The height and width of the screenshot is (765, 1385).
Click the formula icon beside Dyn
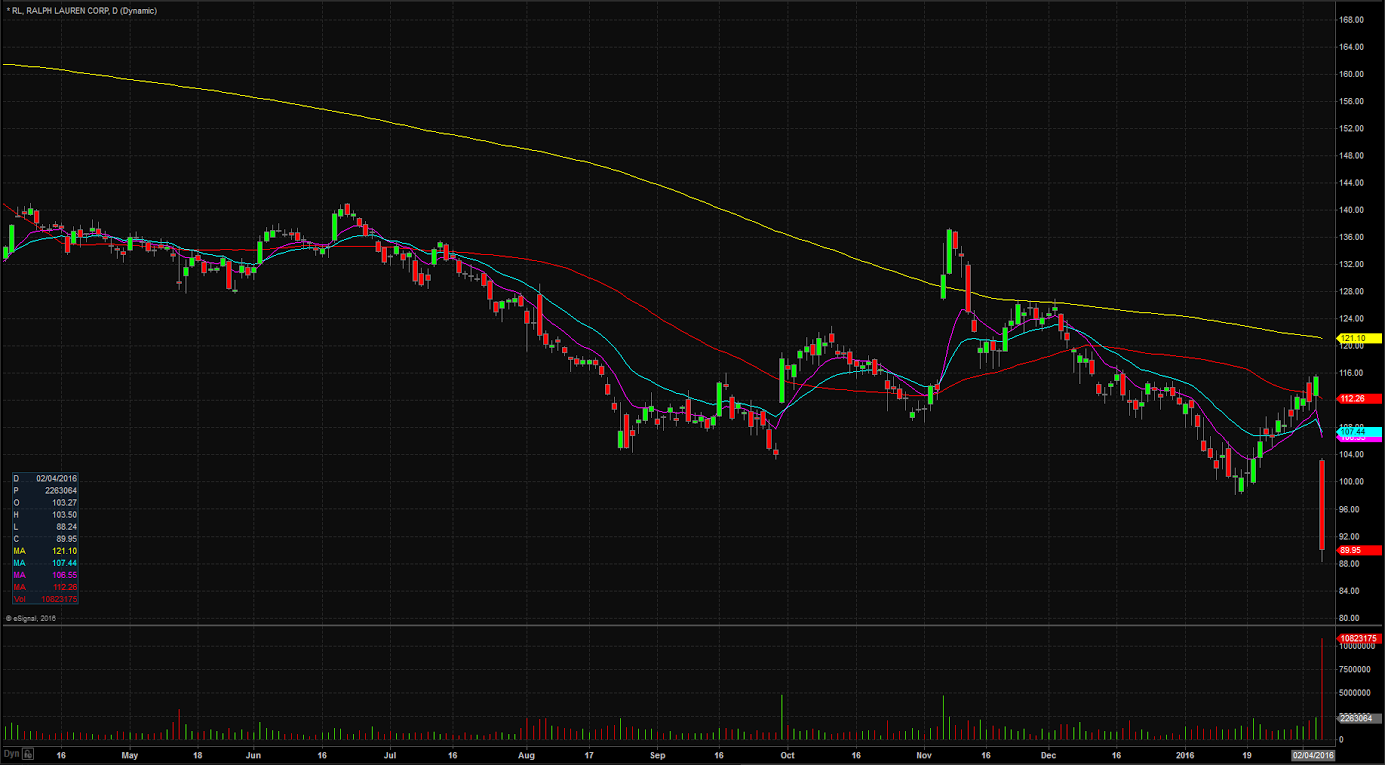[x=29, y=753]
